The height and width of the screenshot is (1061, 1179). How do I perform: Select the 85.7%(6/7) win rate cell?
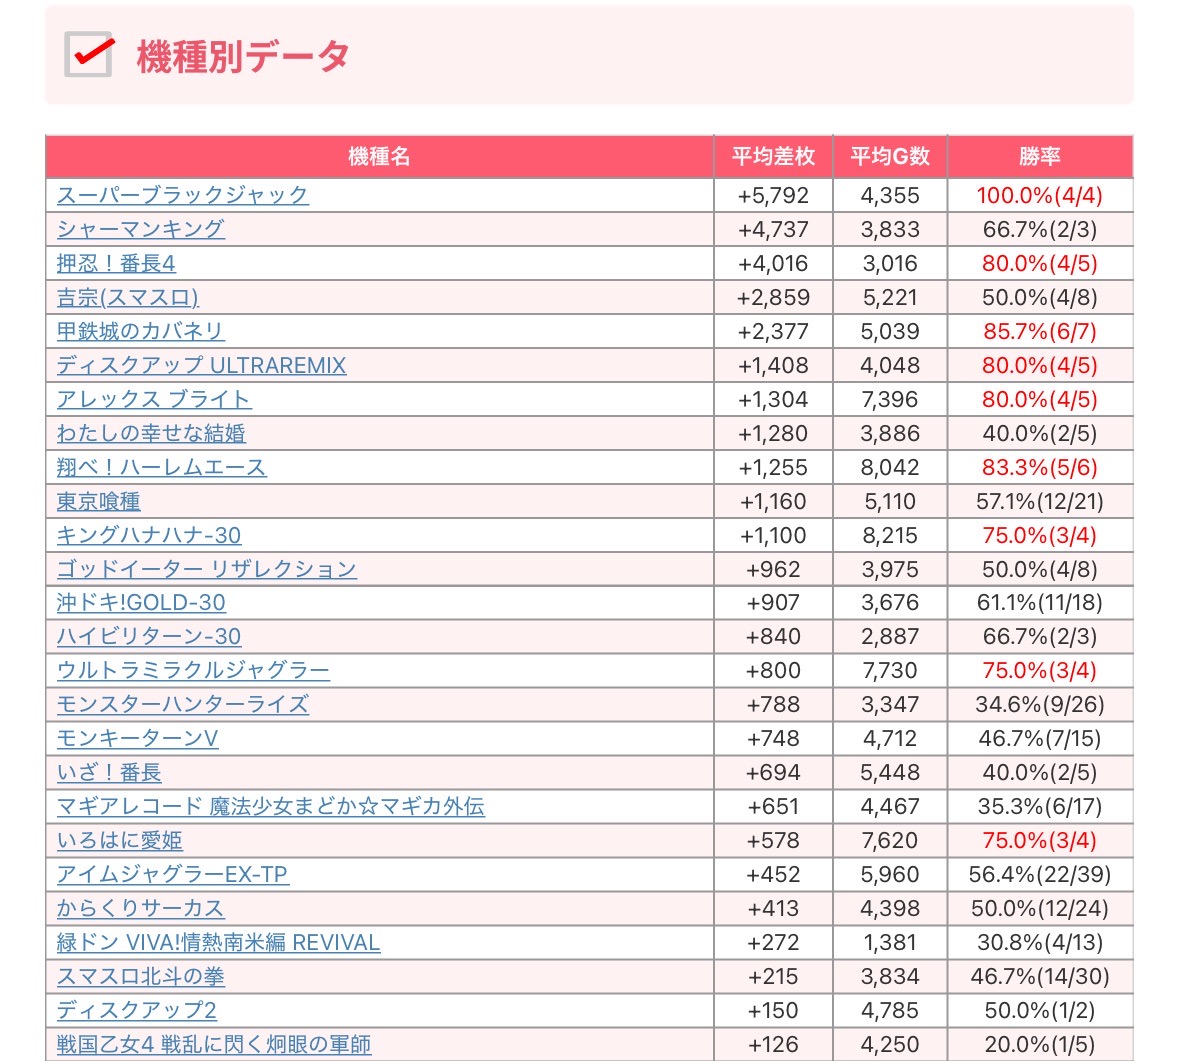pyautogui.click(x=1040, y=332)
